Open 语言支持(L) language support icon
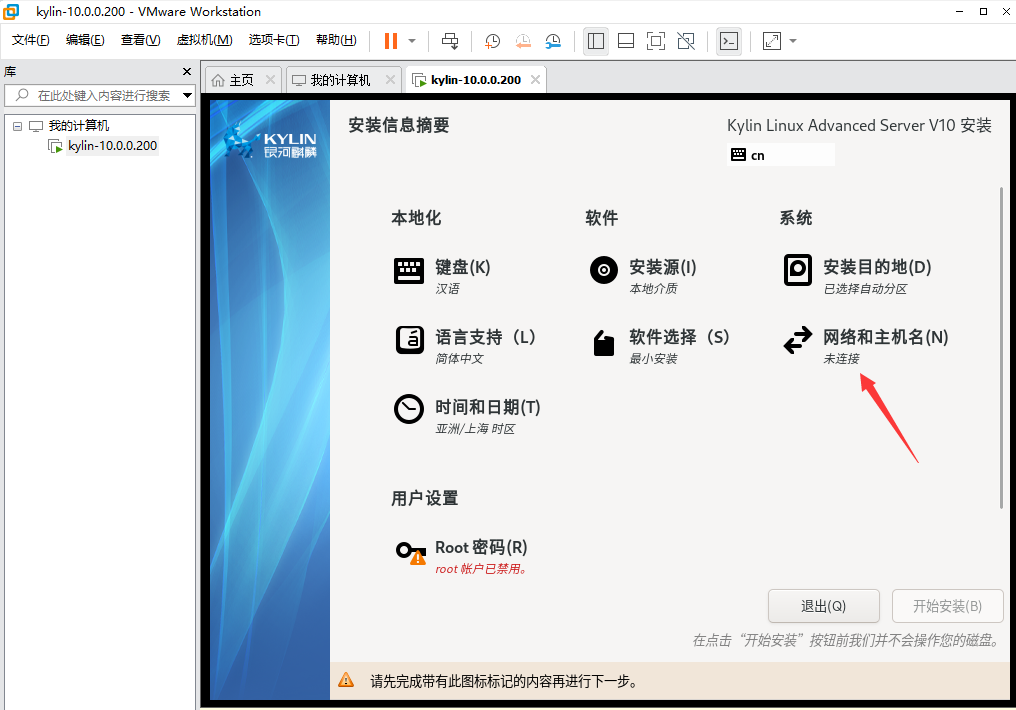Viewport: 1016px width, 710px height. pos(410,340)
